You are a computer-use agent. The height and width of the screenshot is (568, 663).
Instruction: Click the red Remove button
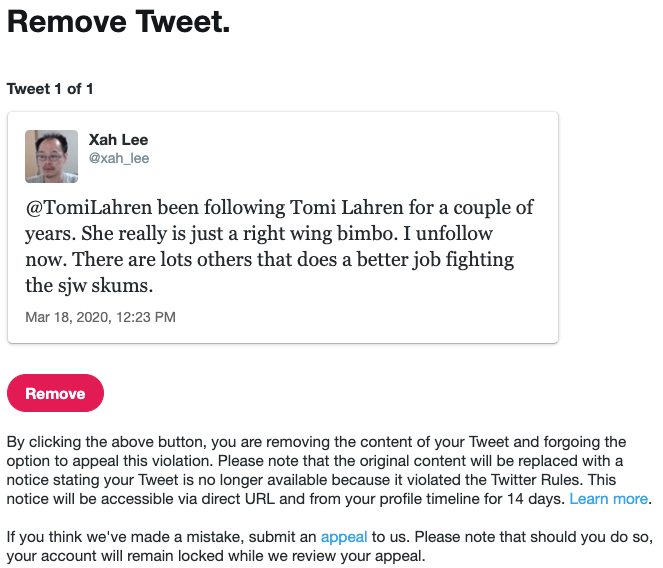click(x=55, y=393)
